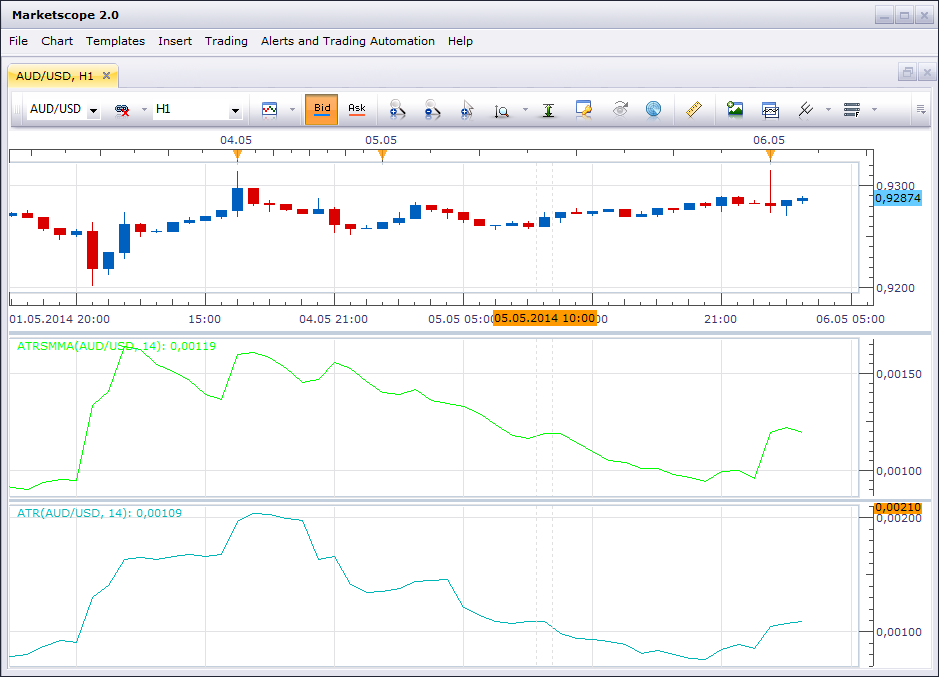Open the Templates menu
Screen dimensions: 939x677
(115, 41)
